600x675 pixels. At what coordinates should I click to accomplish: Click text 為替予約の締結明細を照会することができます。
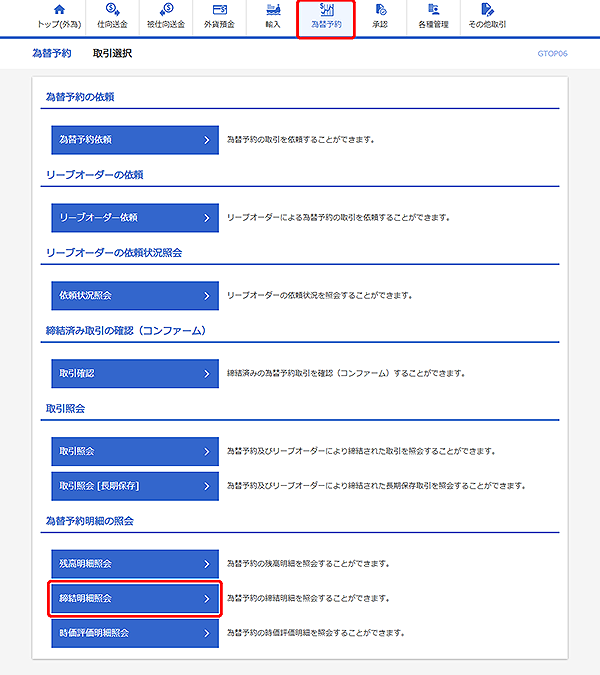click(x=308, y=599)
